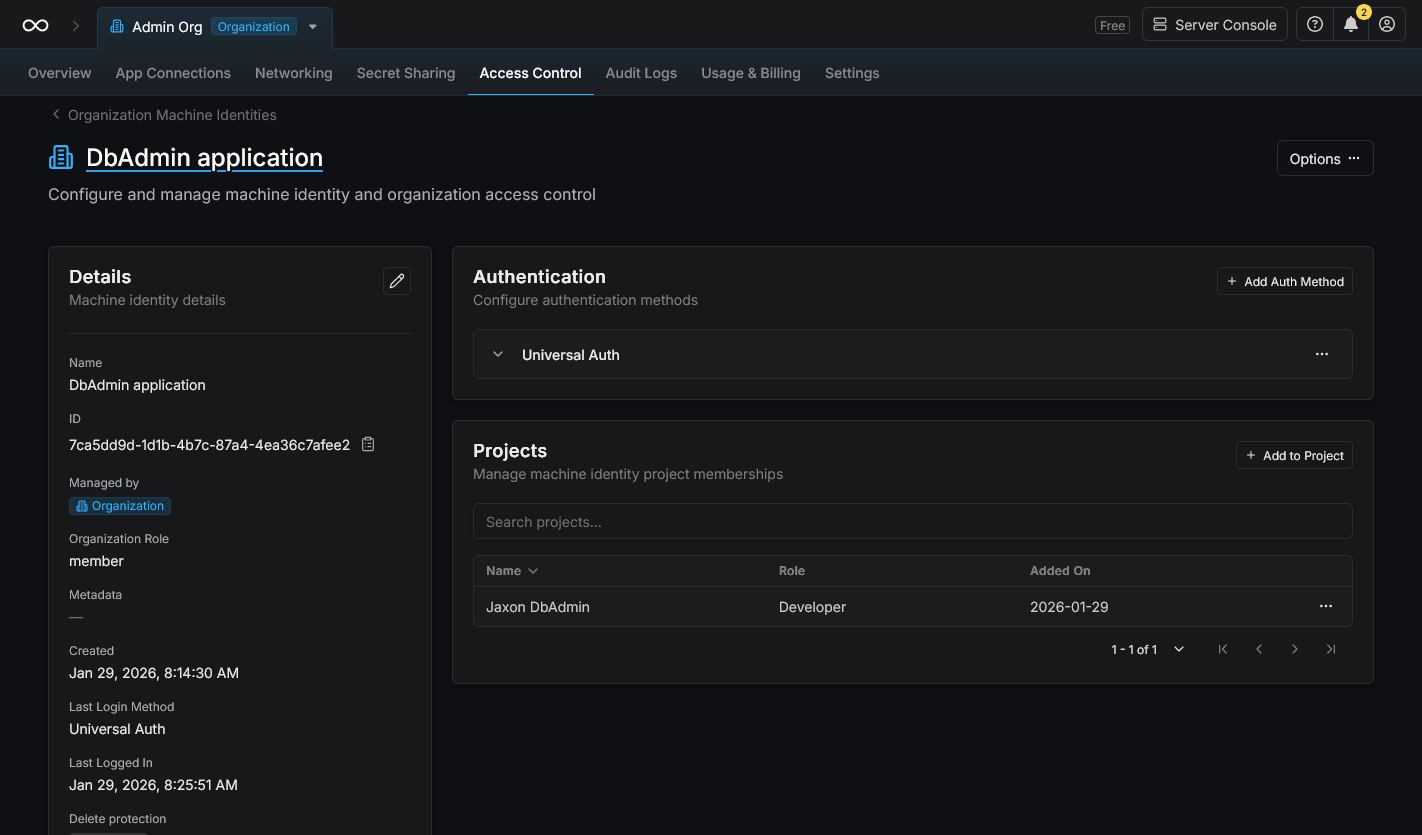Screen dimensions: 1422x835
Task: Go to the next projects page
Action: pyautogui.click(x=1295, y=649)
